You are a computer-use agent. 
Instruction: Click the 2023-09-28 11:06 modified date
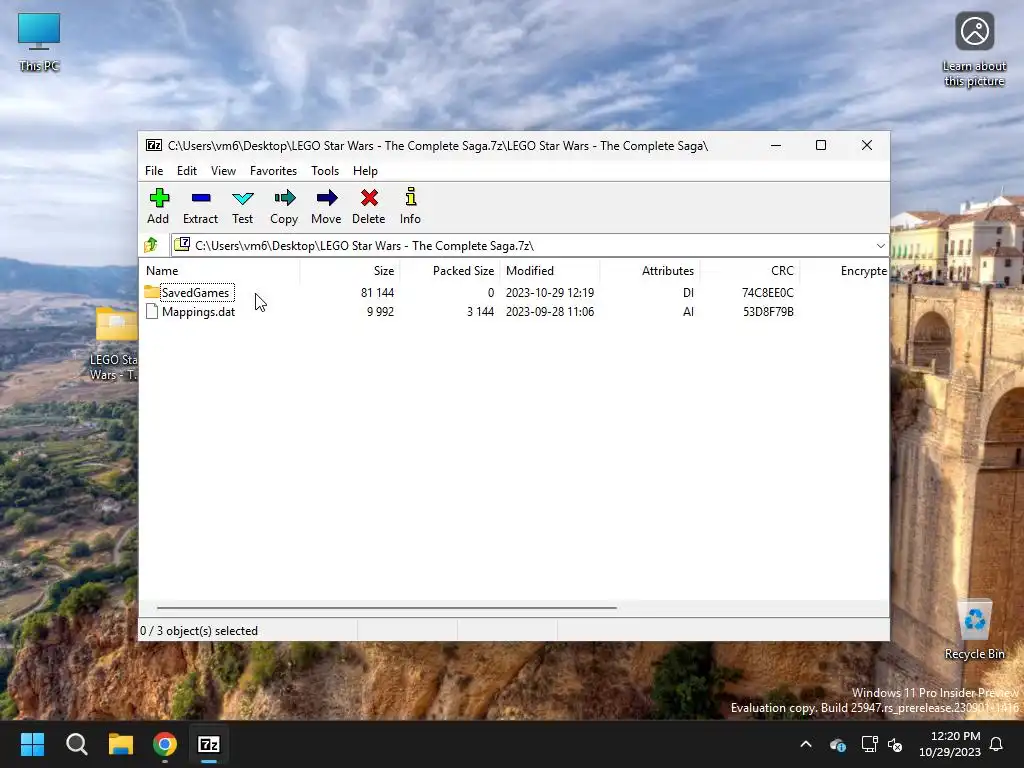[x=550, y=312]
